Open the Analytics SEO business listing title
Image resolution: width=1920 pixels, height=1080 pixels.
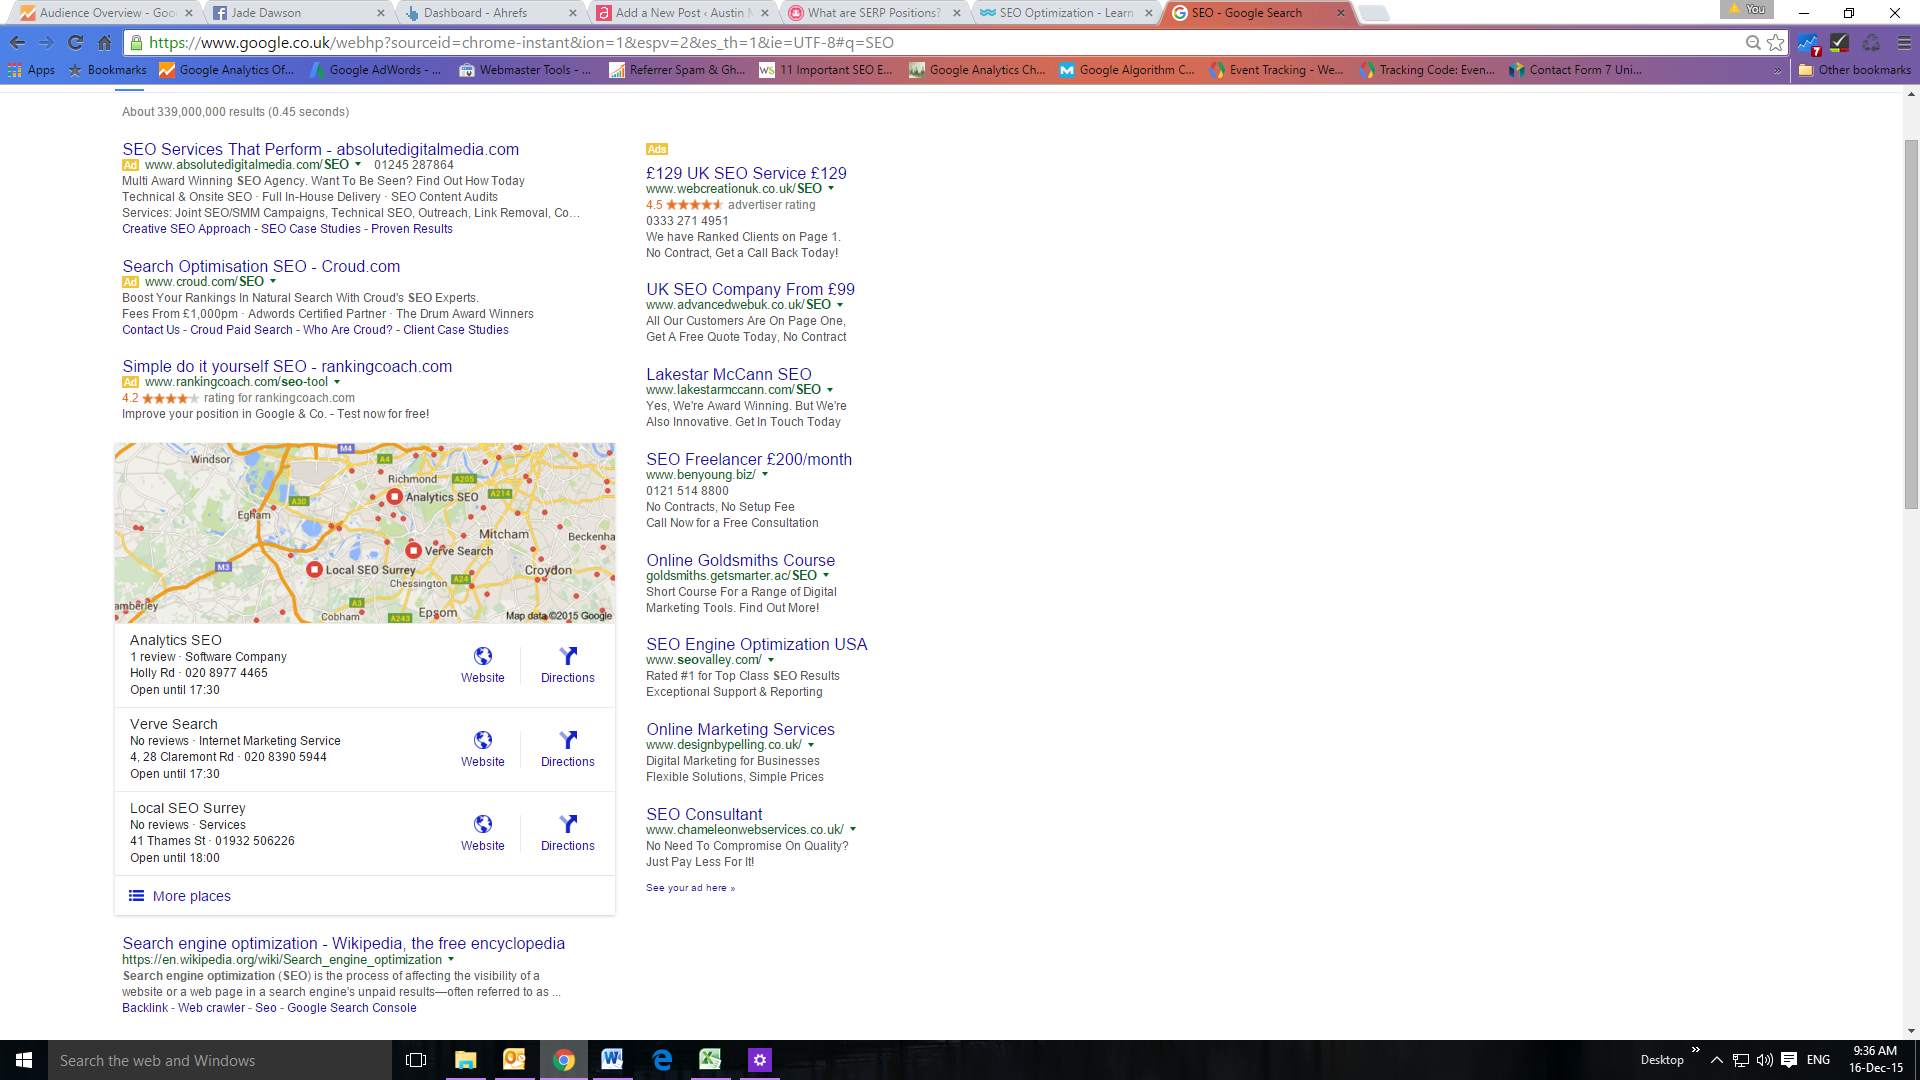[x=176, y=640]
